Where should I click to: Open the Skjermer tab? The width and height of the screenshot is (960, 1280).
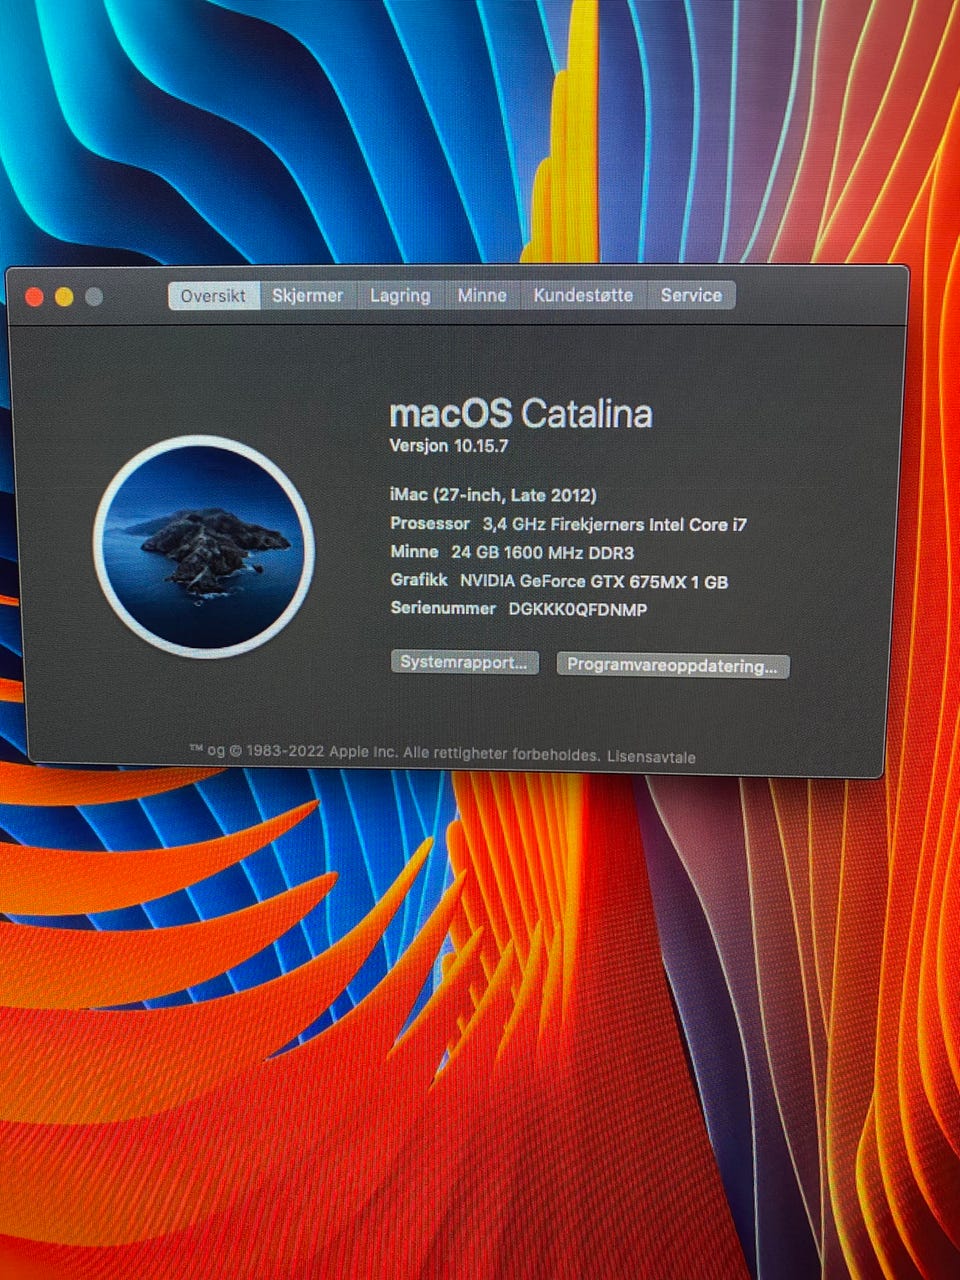(307, 296)
